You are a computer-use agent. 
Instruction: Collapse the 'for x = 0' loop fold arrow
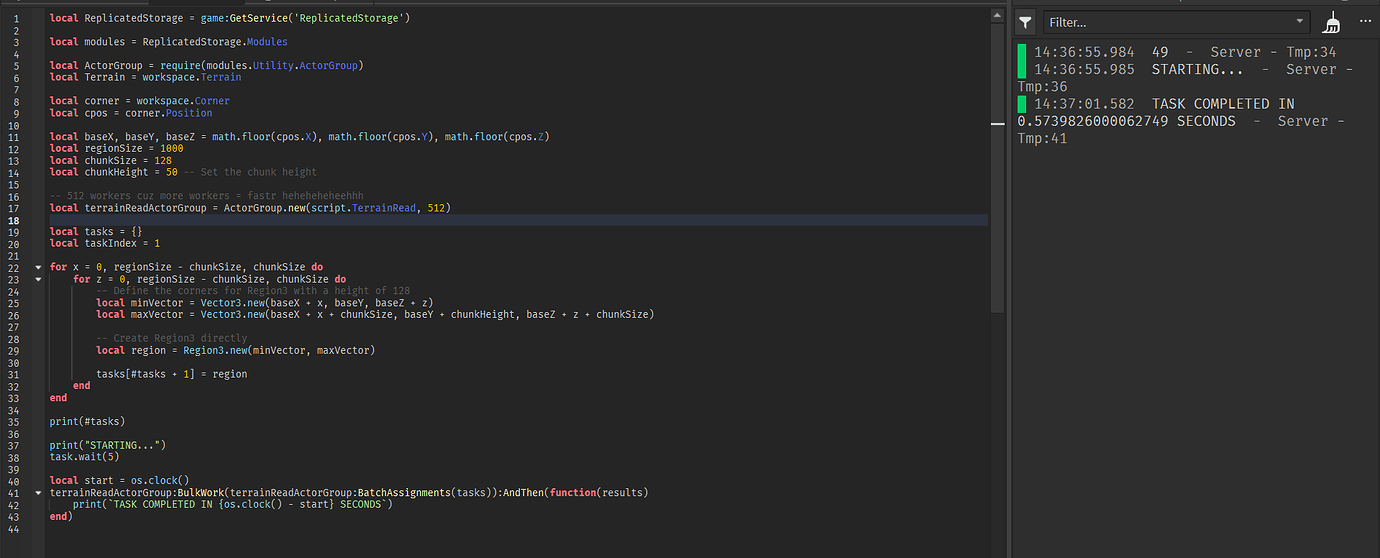[38, 267]
